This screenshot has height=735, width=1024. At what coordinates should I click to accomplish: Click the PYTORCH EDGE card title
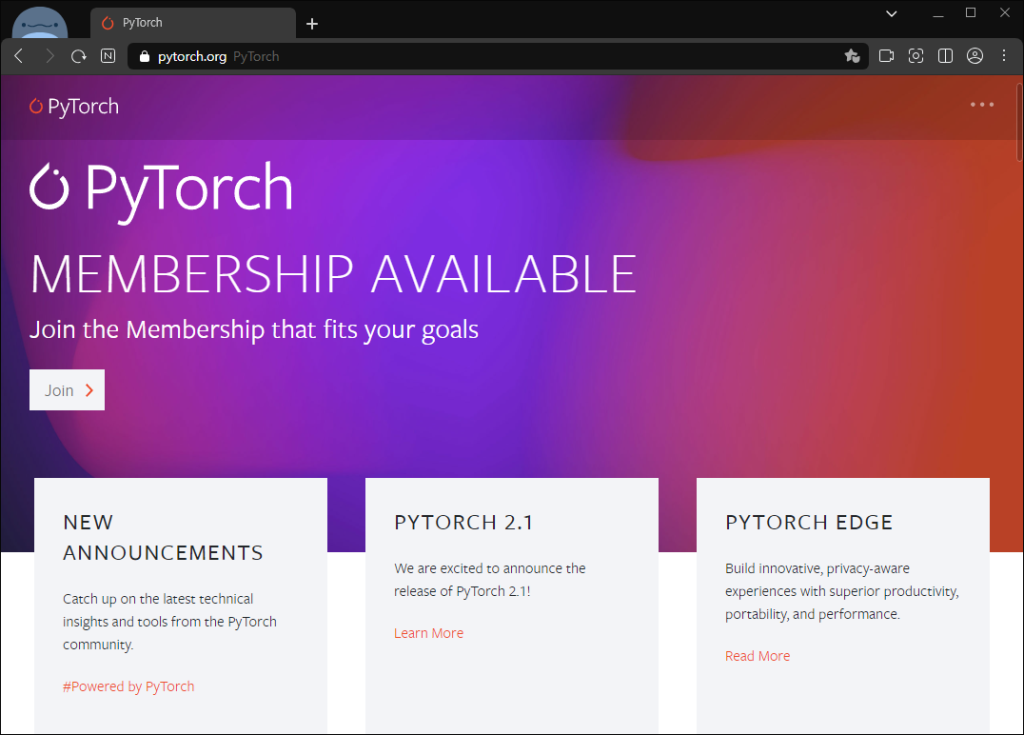tap(808, 523)
